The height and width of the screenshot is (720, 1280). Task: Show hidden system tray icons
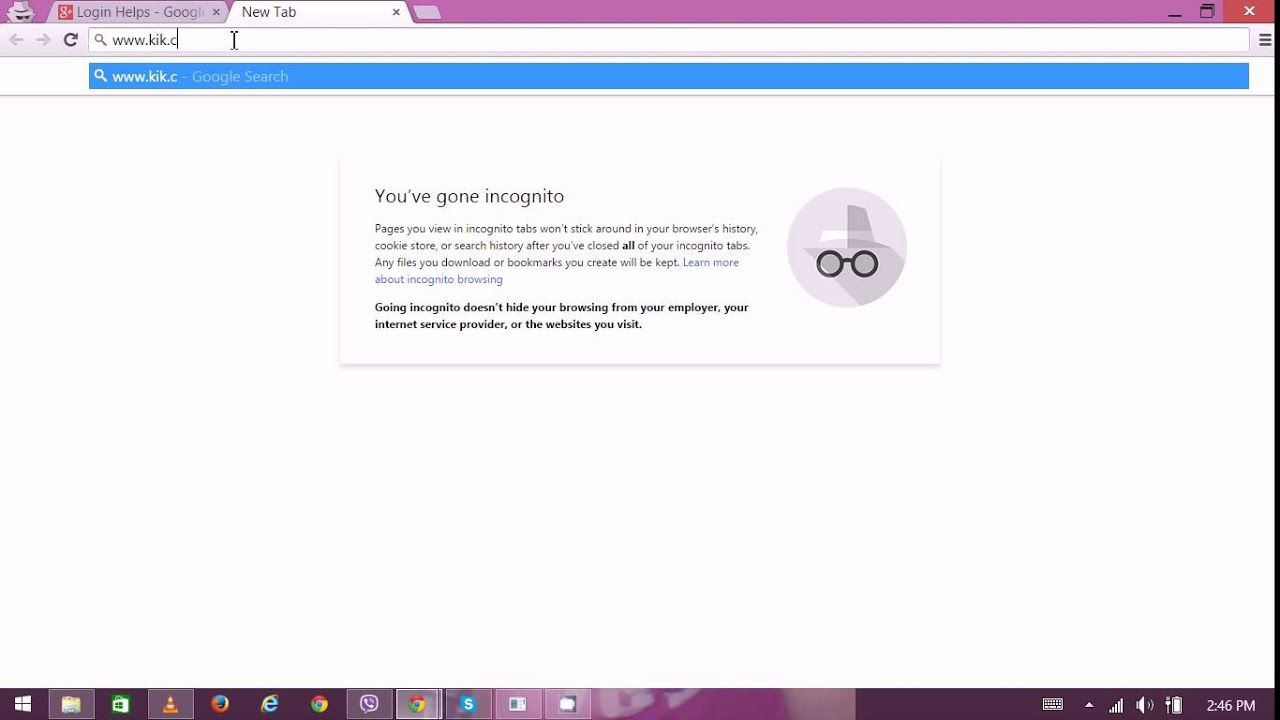click(x=1089, y=705)
